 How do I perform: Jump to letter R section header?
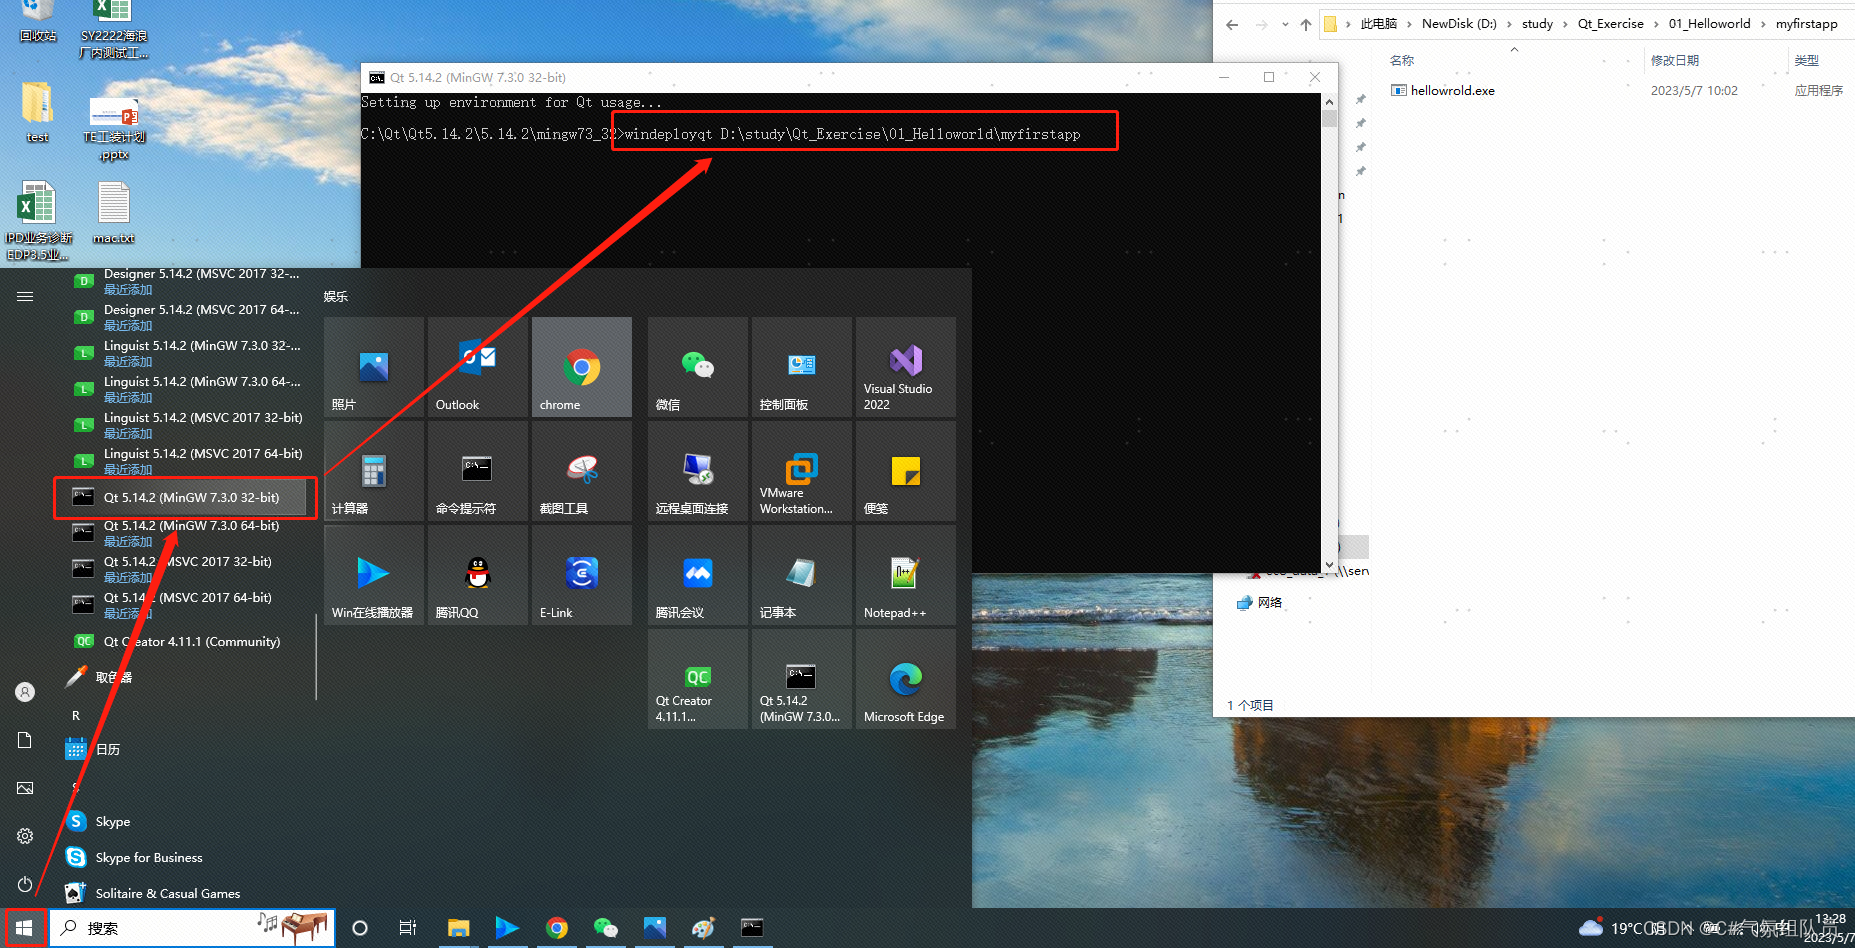pos(76,716)
